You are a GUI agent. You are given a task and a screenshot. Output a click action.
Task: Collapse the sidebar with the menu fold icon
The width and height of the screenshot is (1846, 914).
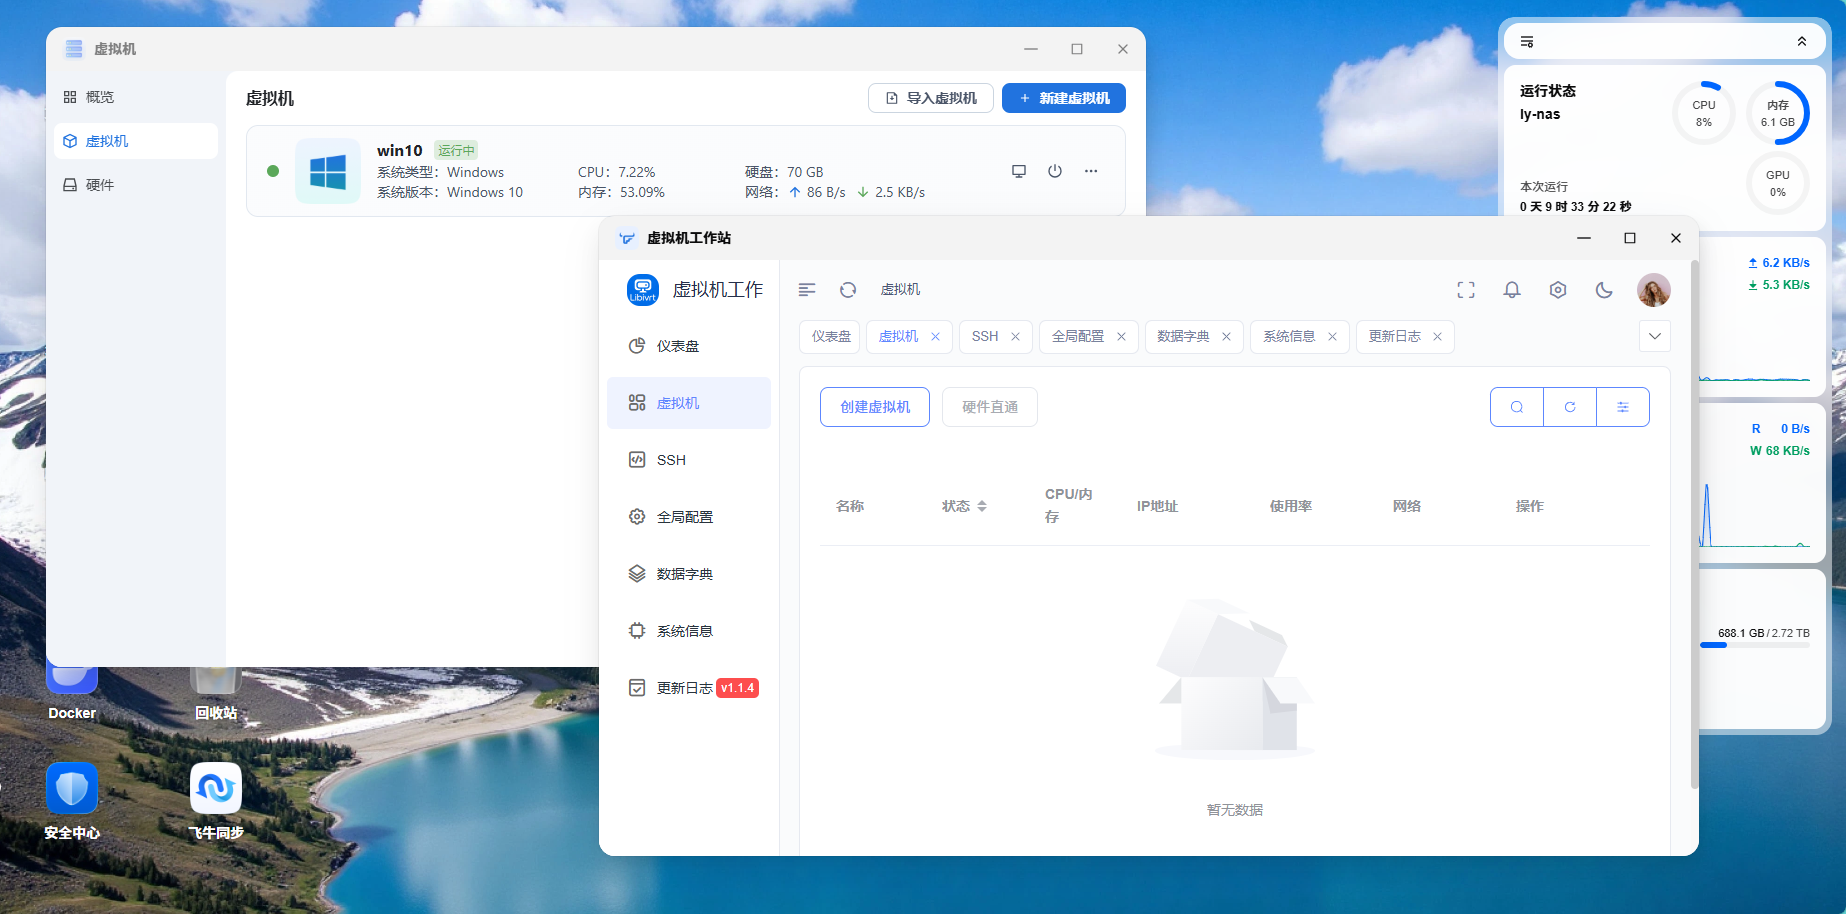point(807,290)
